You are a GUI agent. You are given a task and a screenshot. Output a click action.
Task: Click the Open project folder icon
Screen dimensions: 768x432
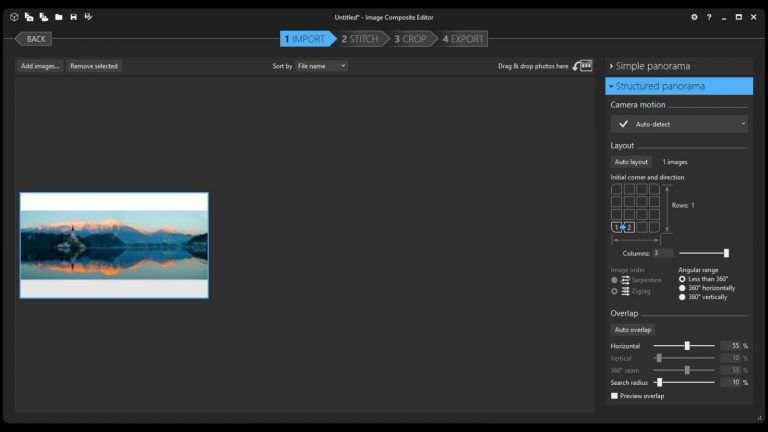[x=58, y=17]
